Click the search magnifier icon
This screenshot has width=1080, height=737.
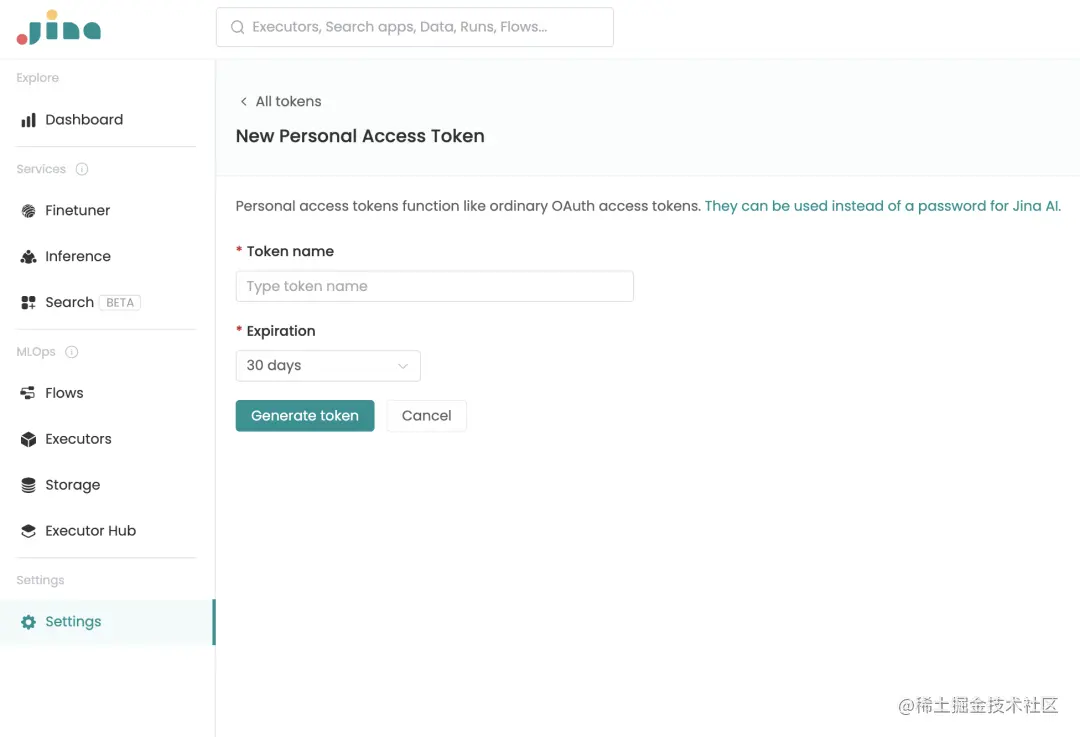click(x=238, y=28)
